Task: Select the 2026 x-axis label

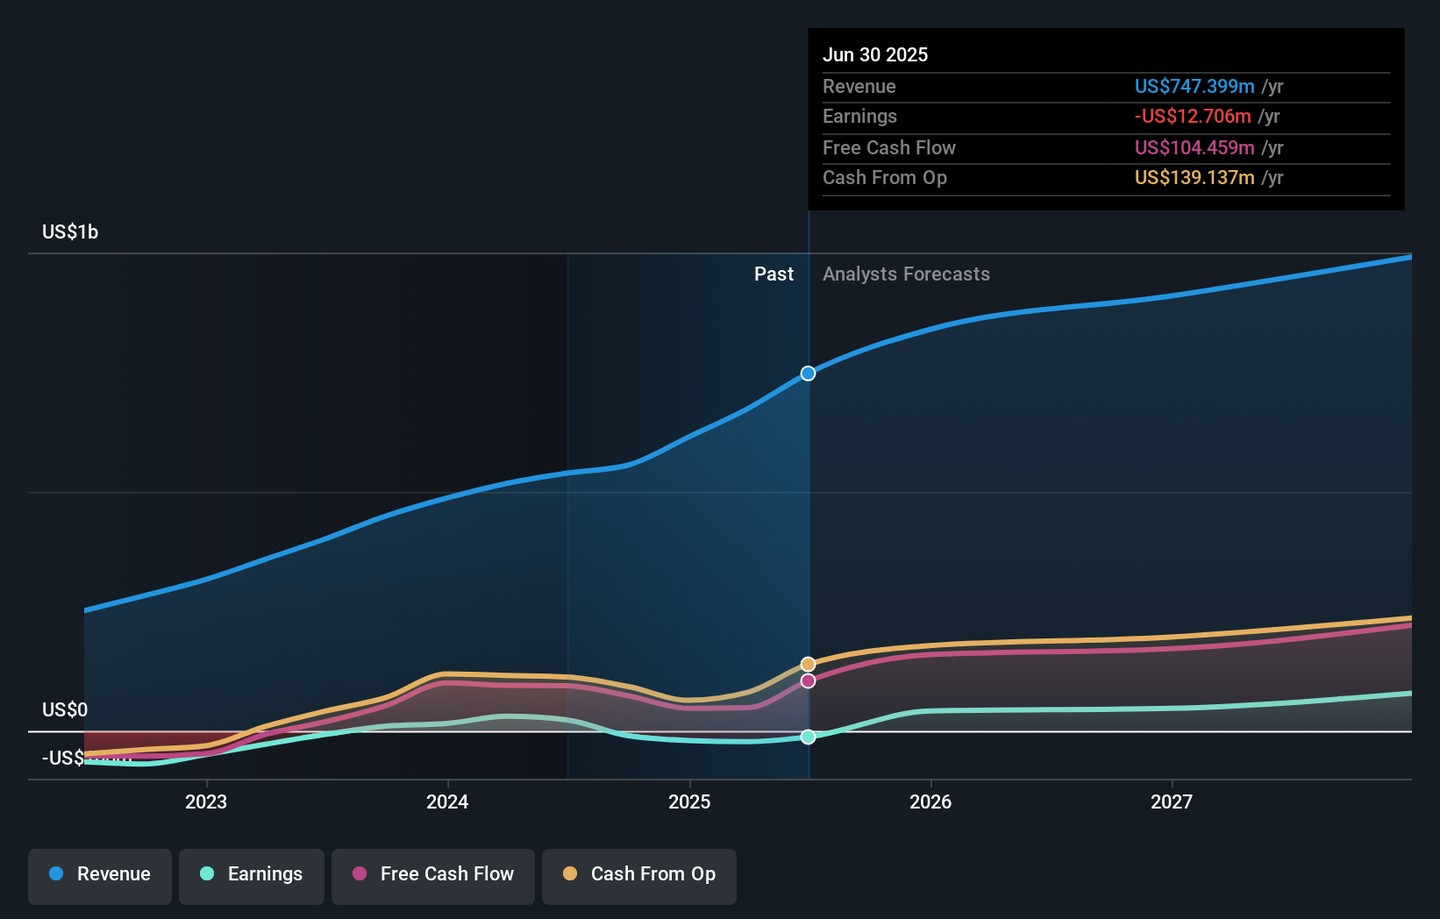Action: [x=930, y=802]
